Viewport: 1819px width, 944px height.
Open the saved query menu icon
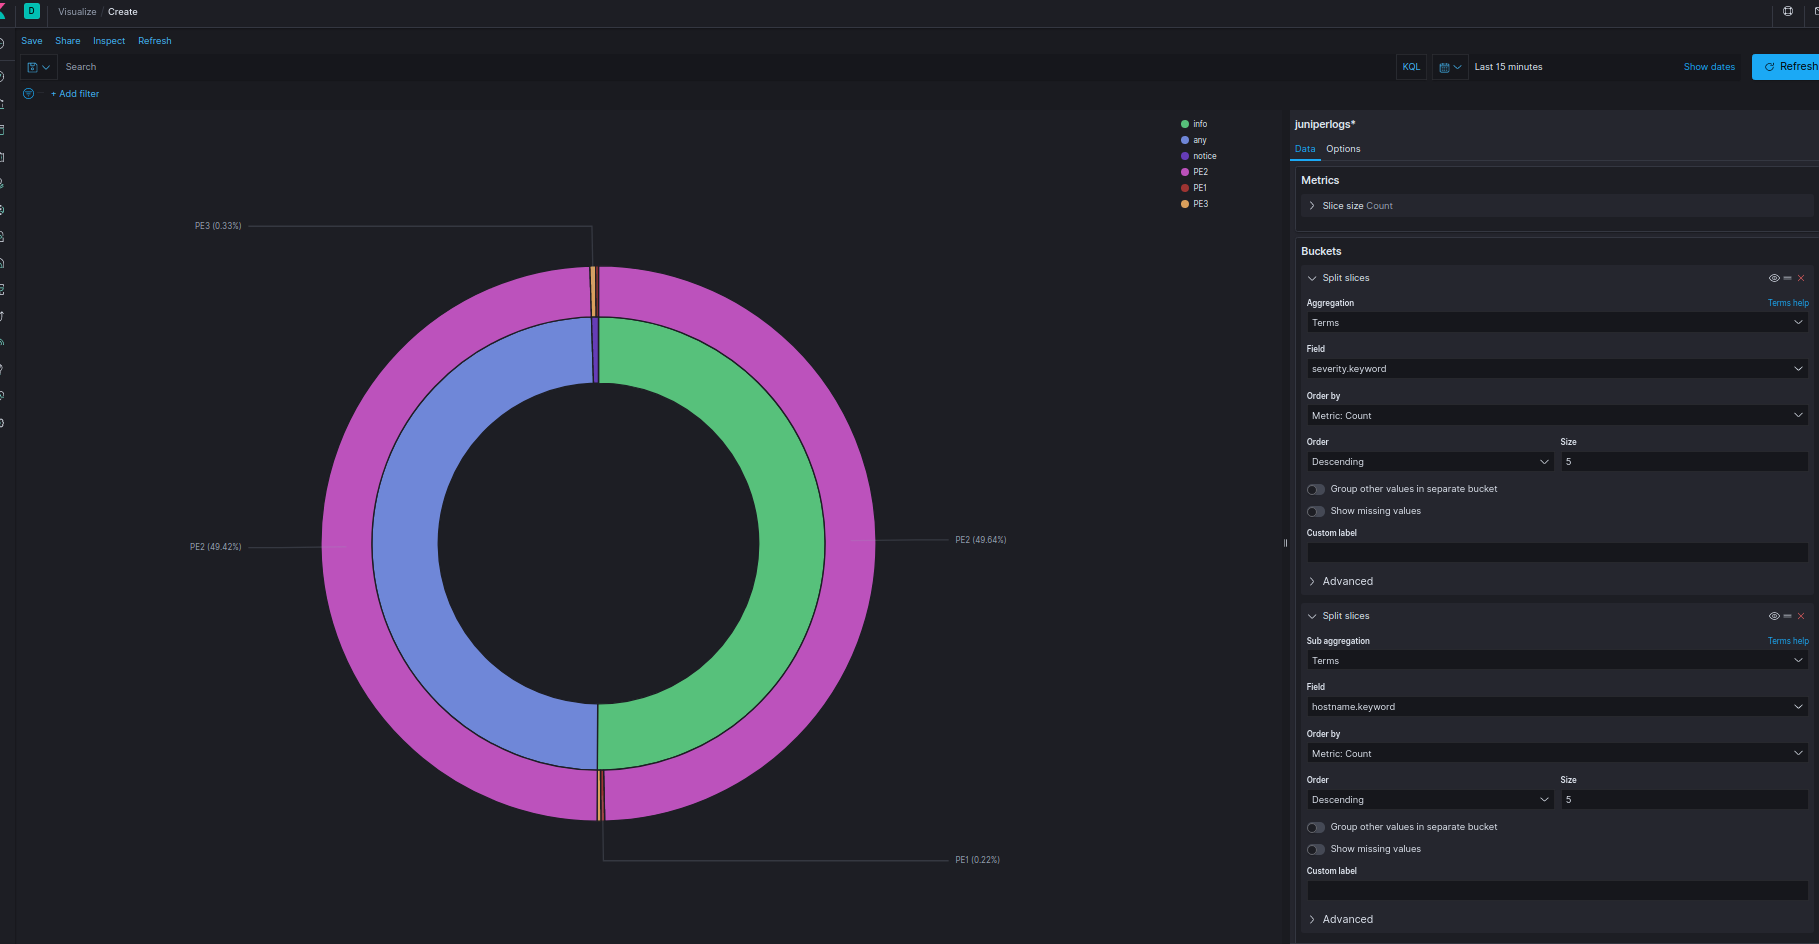[38, 67]
